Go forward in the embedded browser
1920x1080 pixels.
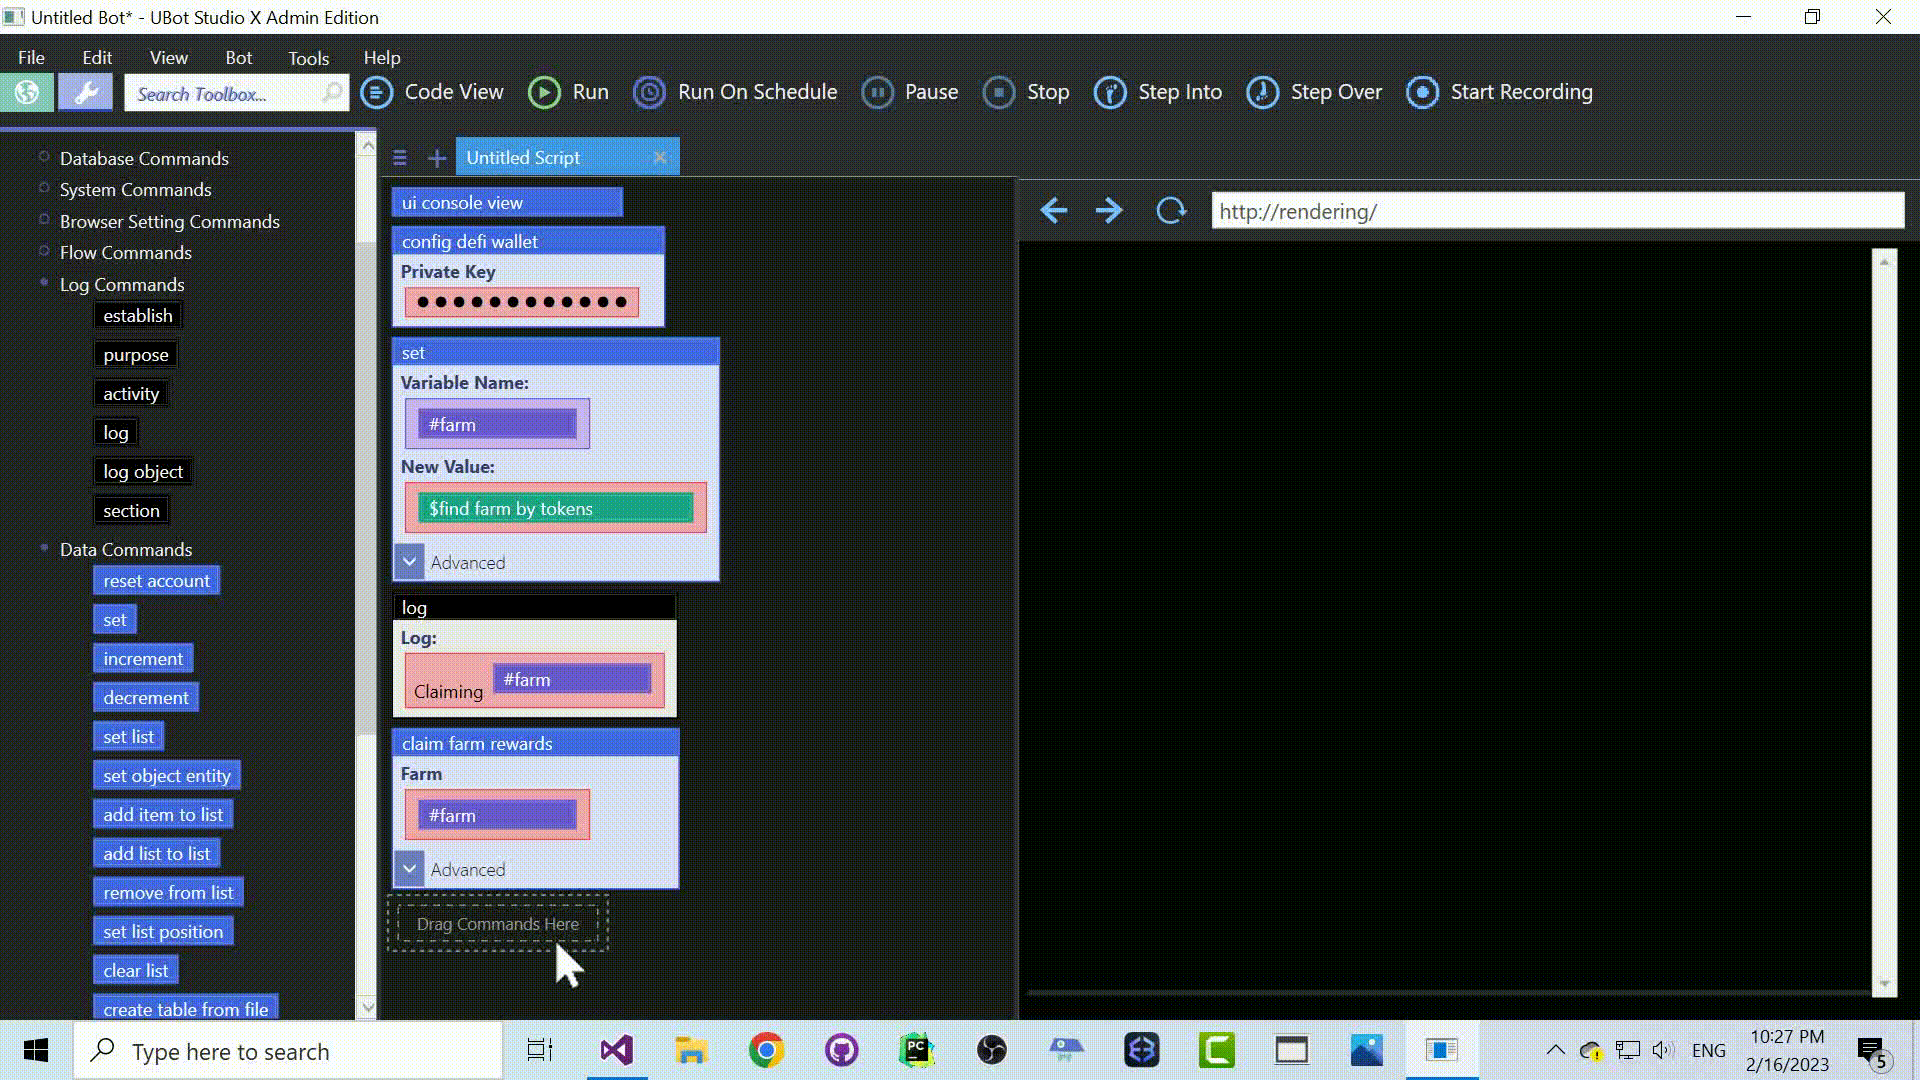click(x=1109, y=211)
